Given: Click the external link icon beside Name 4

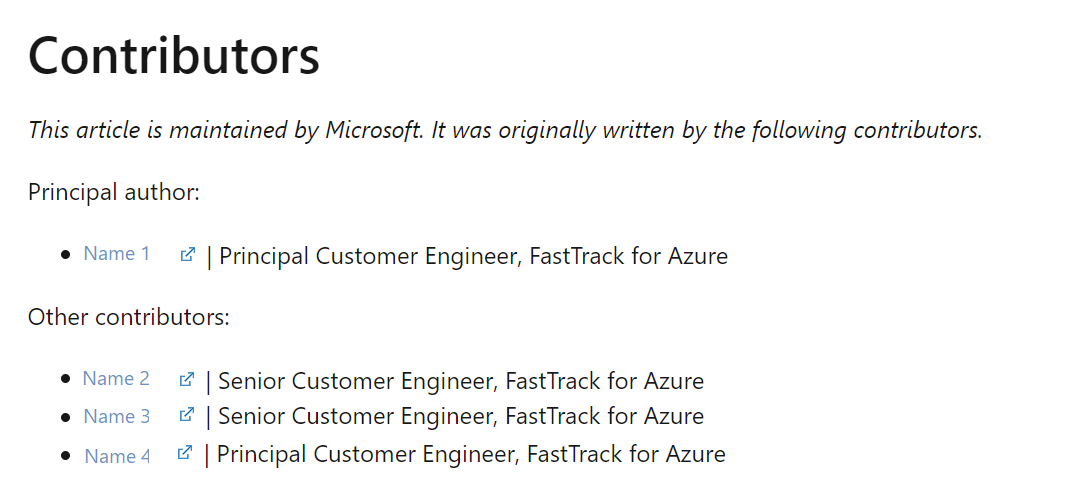Looking at the screenshot, I should (184, 453).
